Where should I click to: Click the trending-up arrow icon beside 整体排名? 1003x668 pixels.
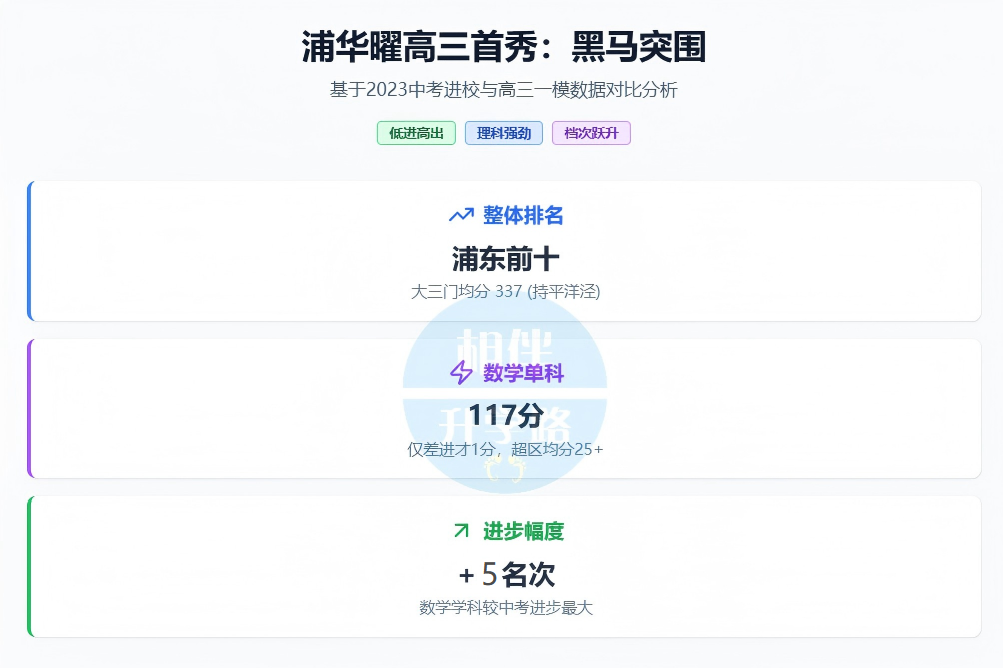461,215
